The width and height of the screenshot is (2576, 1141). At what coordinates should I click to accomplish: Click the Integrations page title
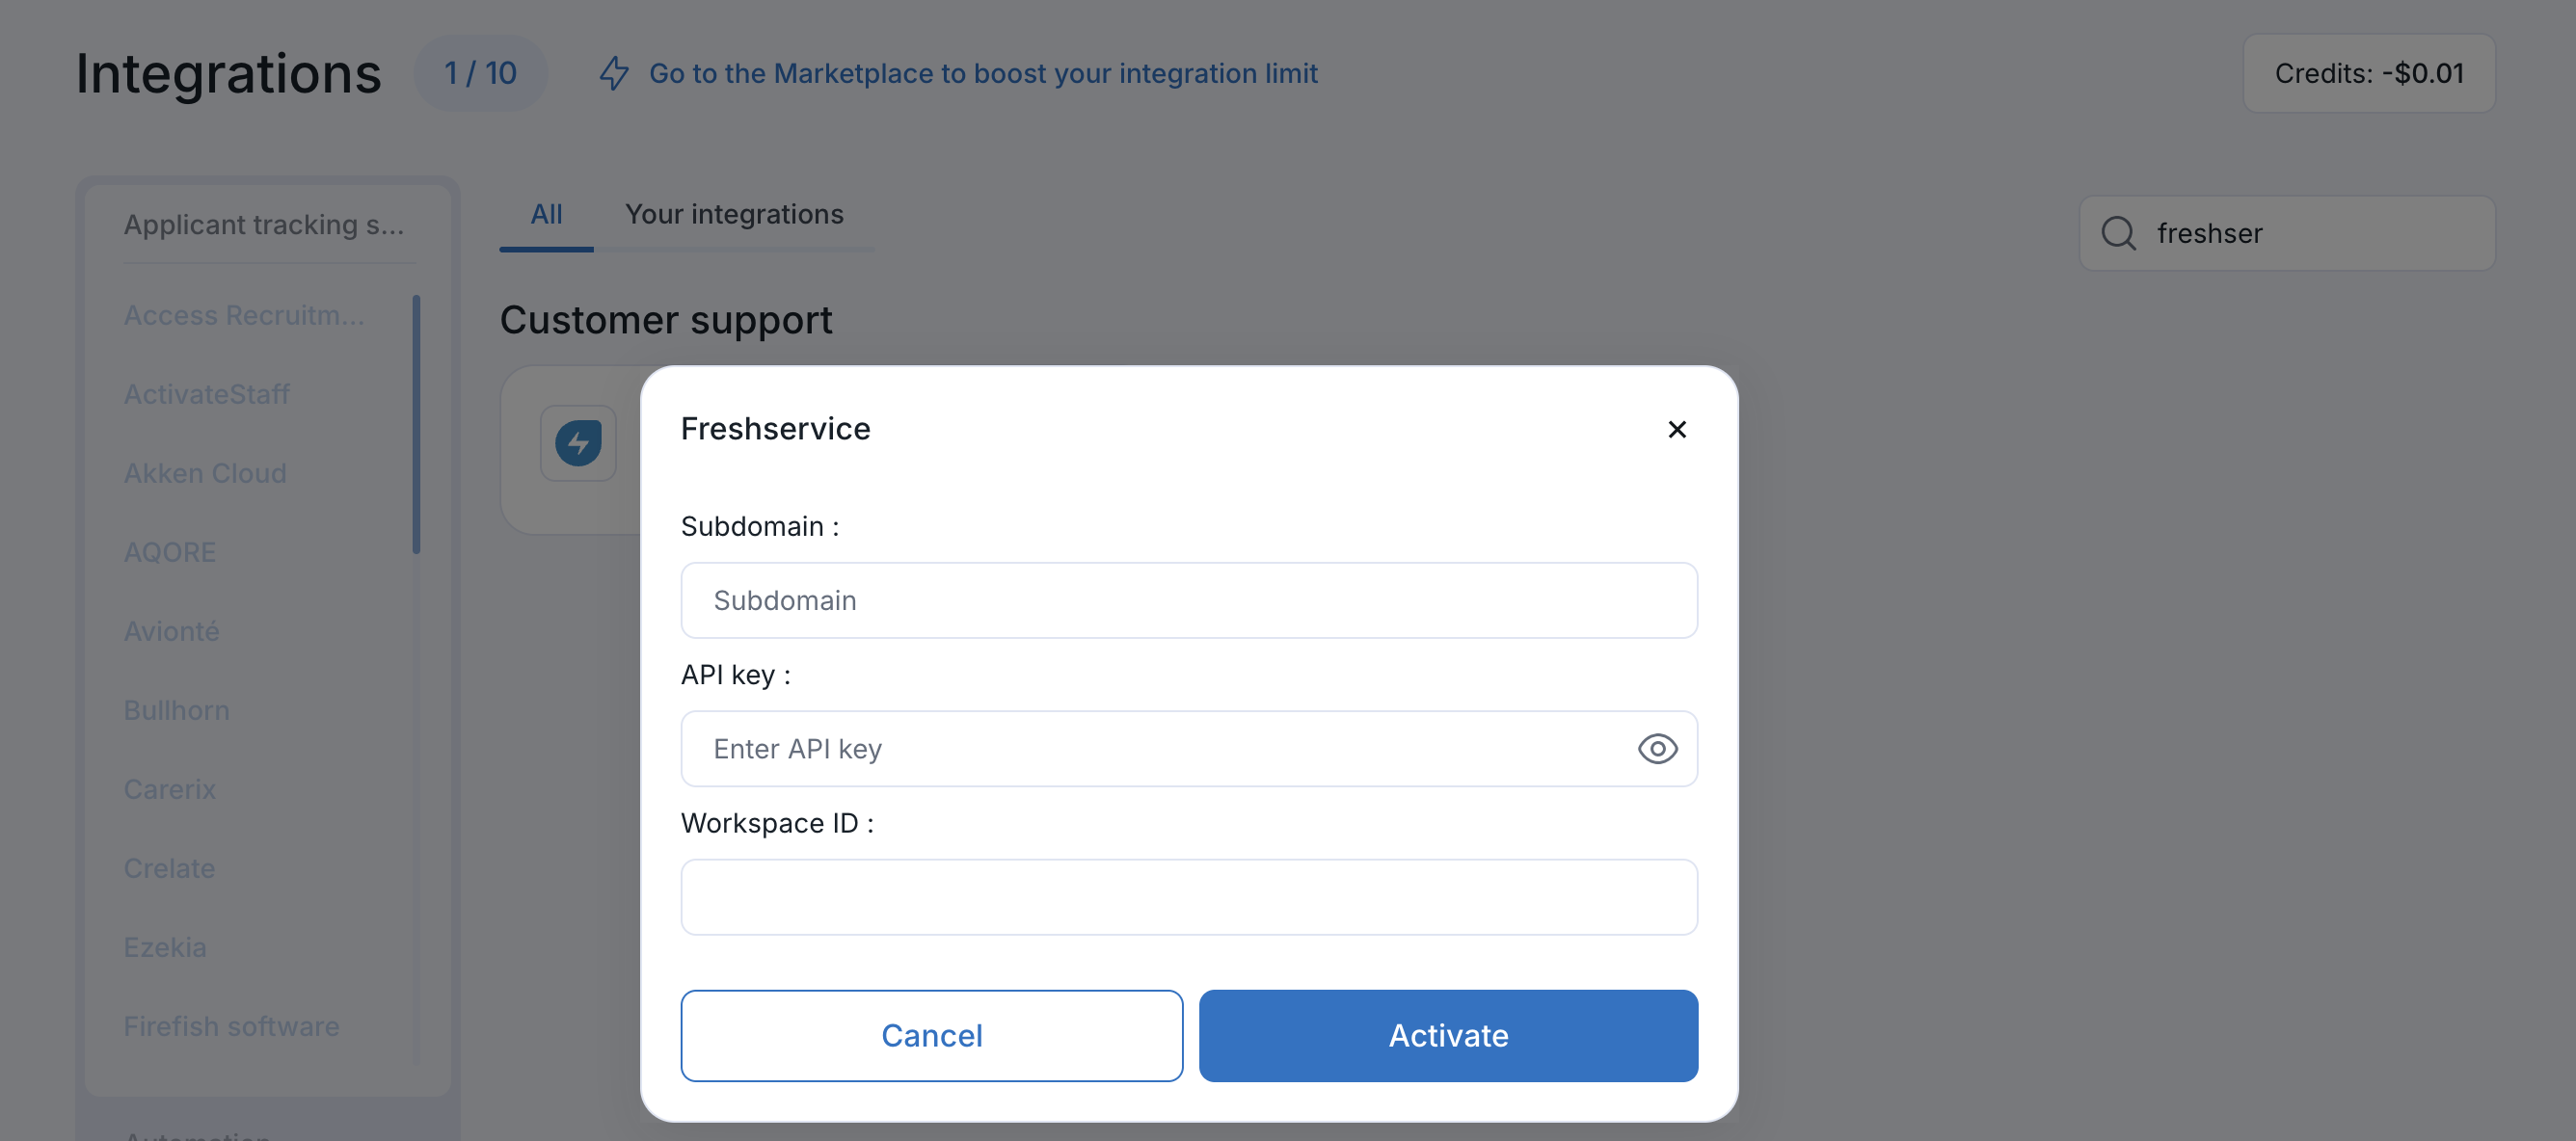229,73
